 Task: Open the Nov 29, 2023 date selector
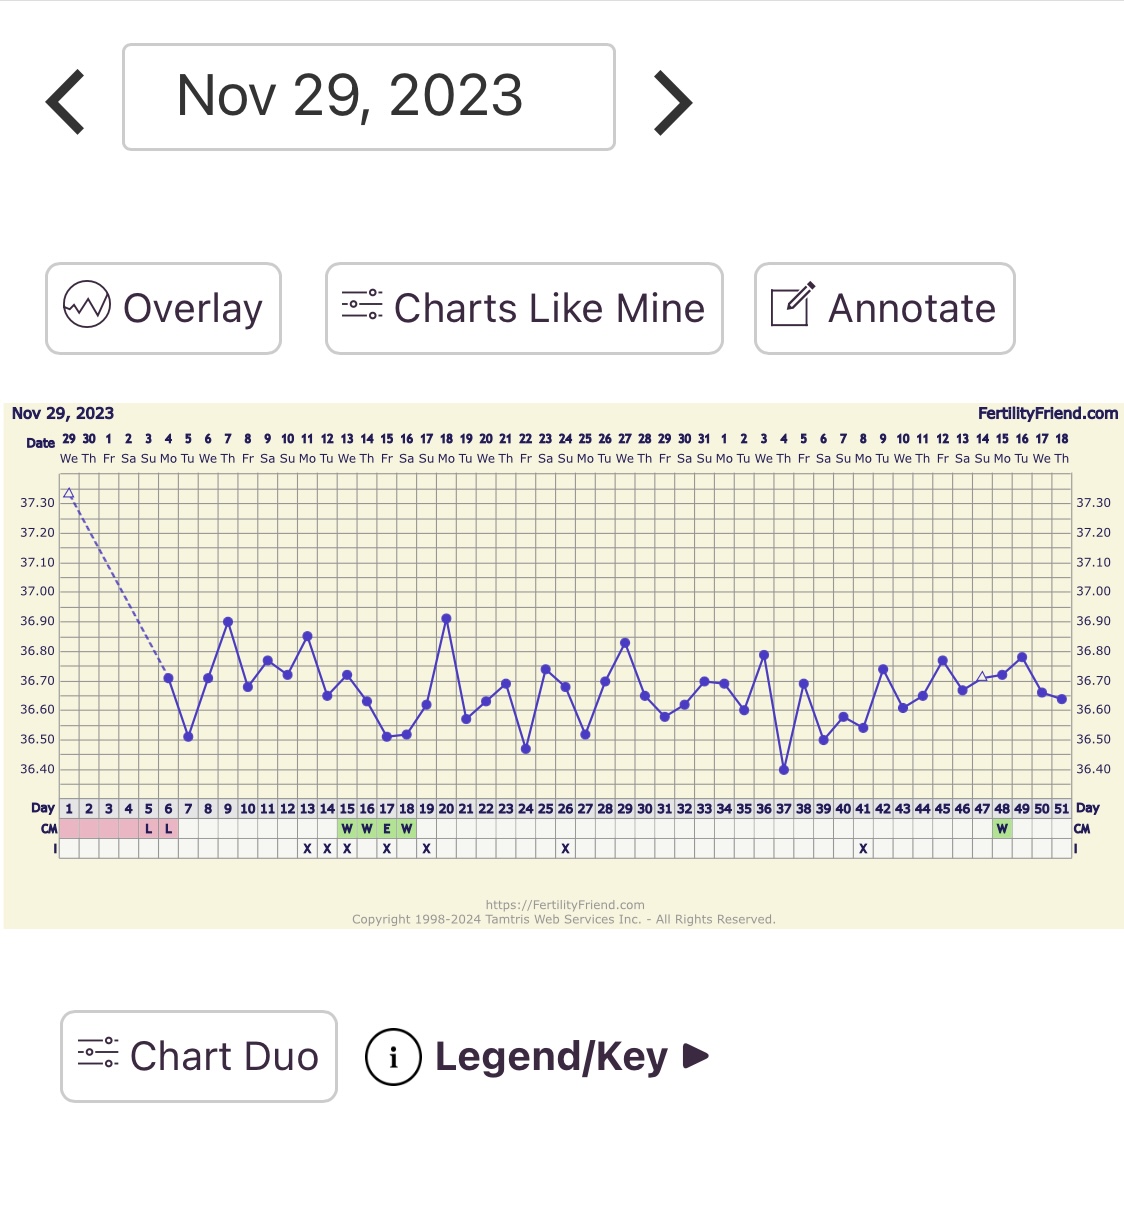click(x=368, y=97)
